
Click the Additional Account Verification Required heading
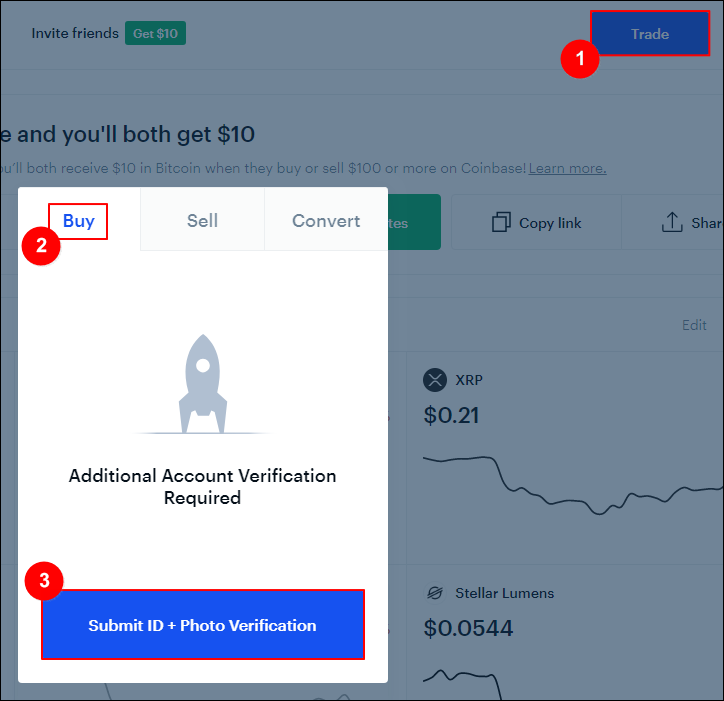pos(203,487)
